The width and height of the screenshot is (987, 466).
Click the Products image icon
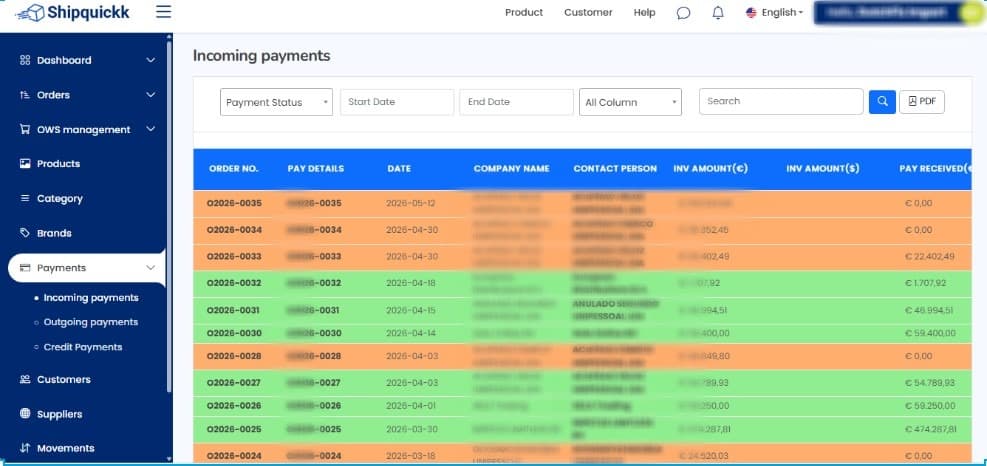pyautogui.click(x=25, y=164)
